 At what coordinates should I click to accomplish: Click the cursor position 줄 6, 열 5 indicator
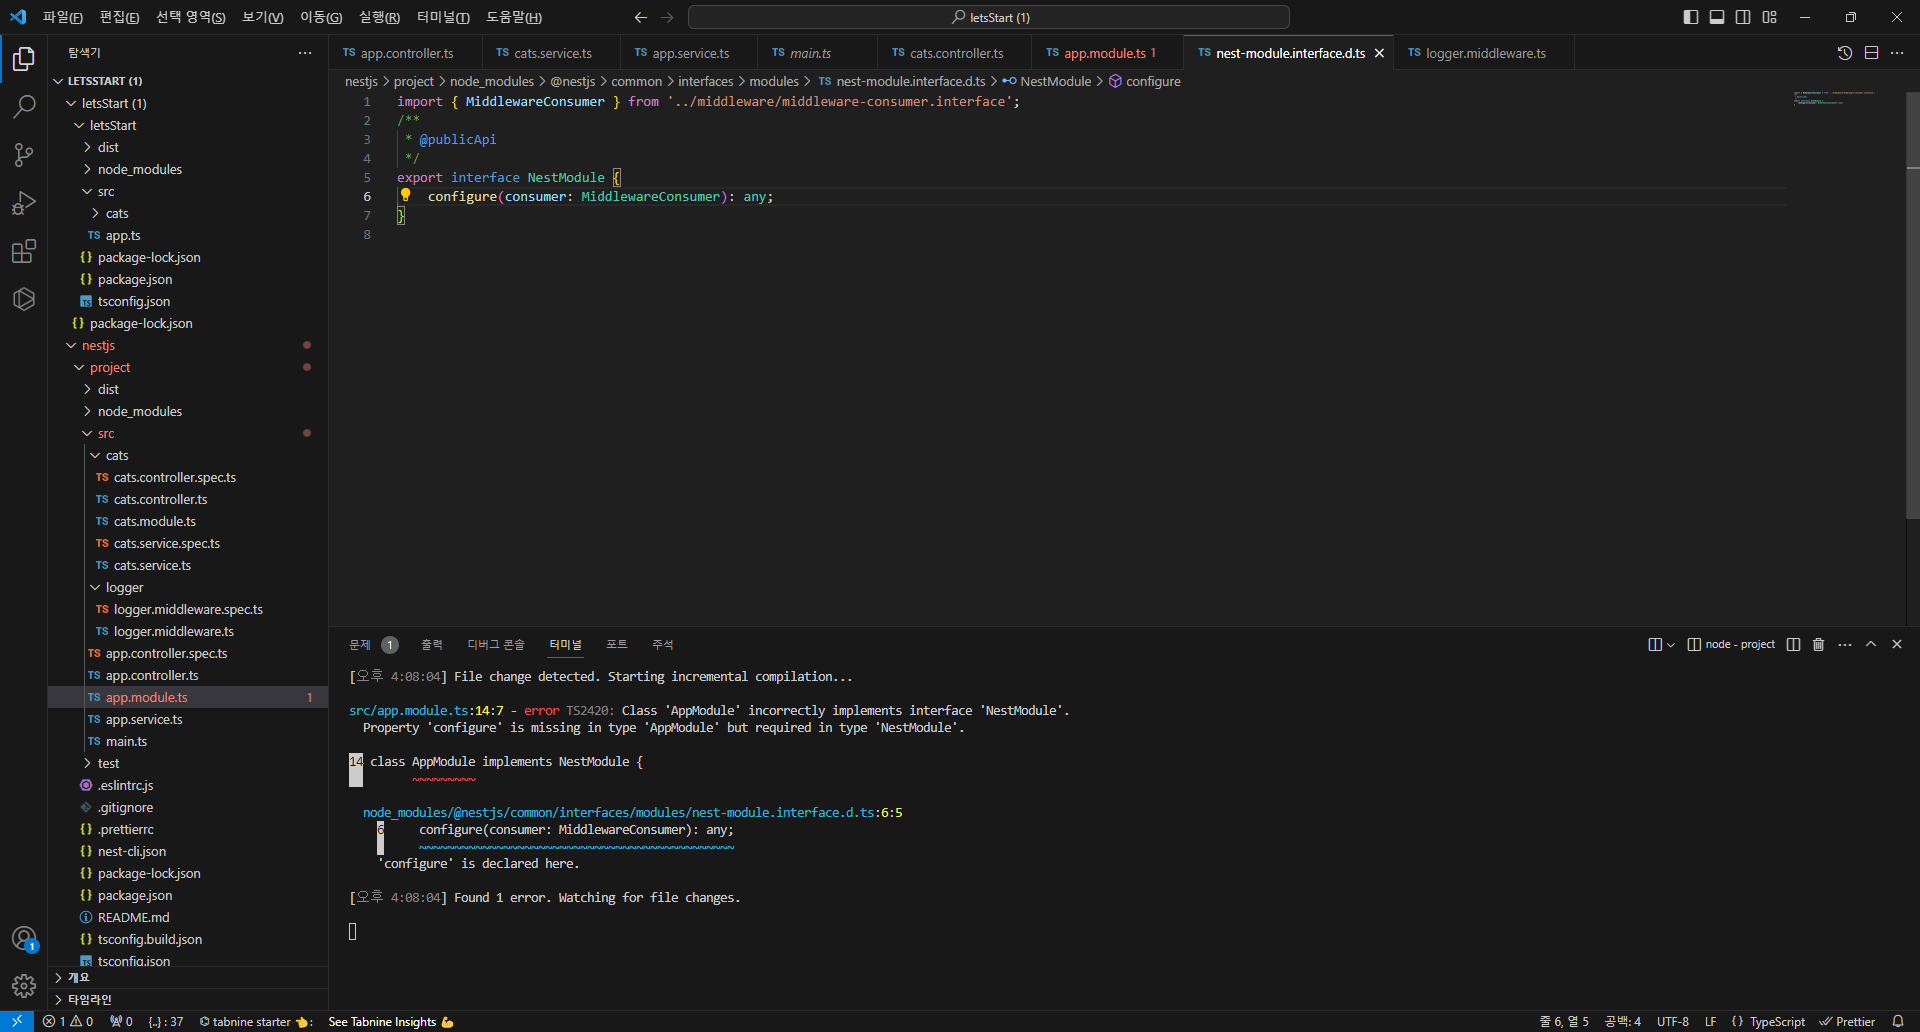(1564, 1021)
